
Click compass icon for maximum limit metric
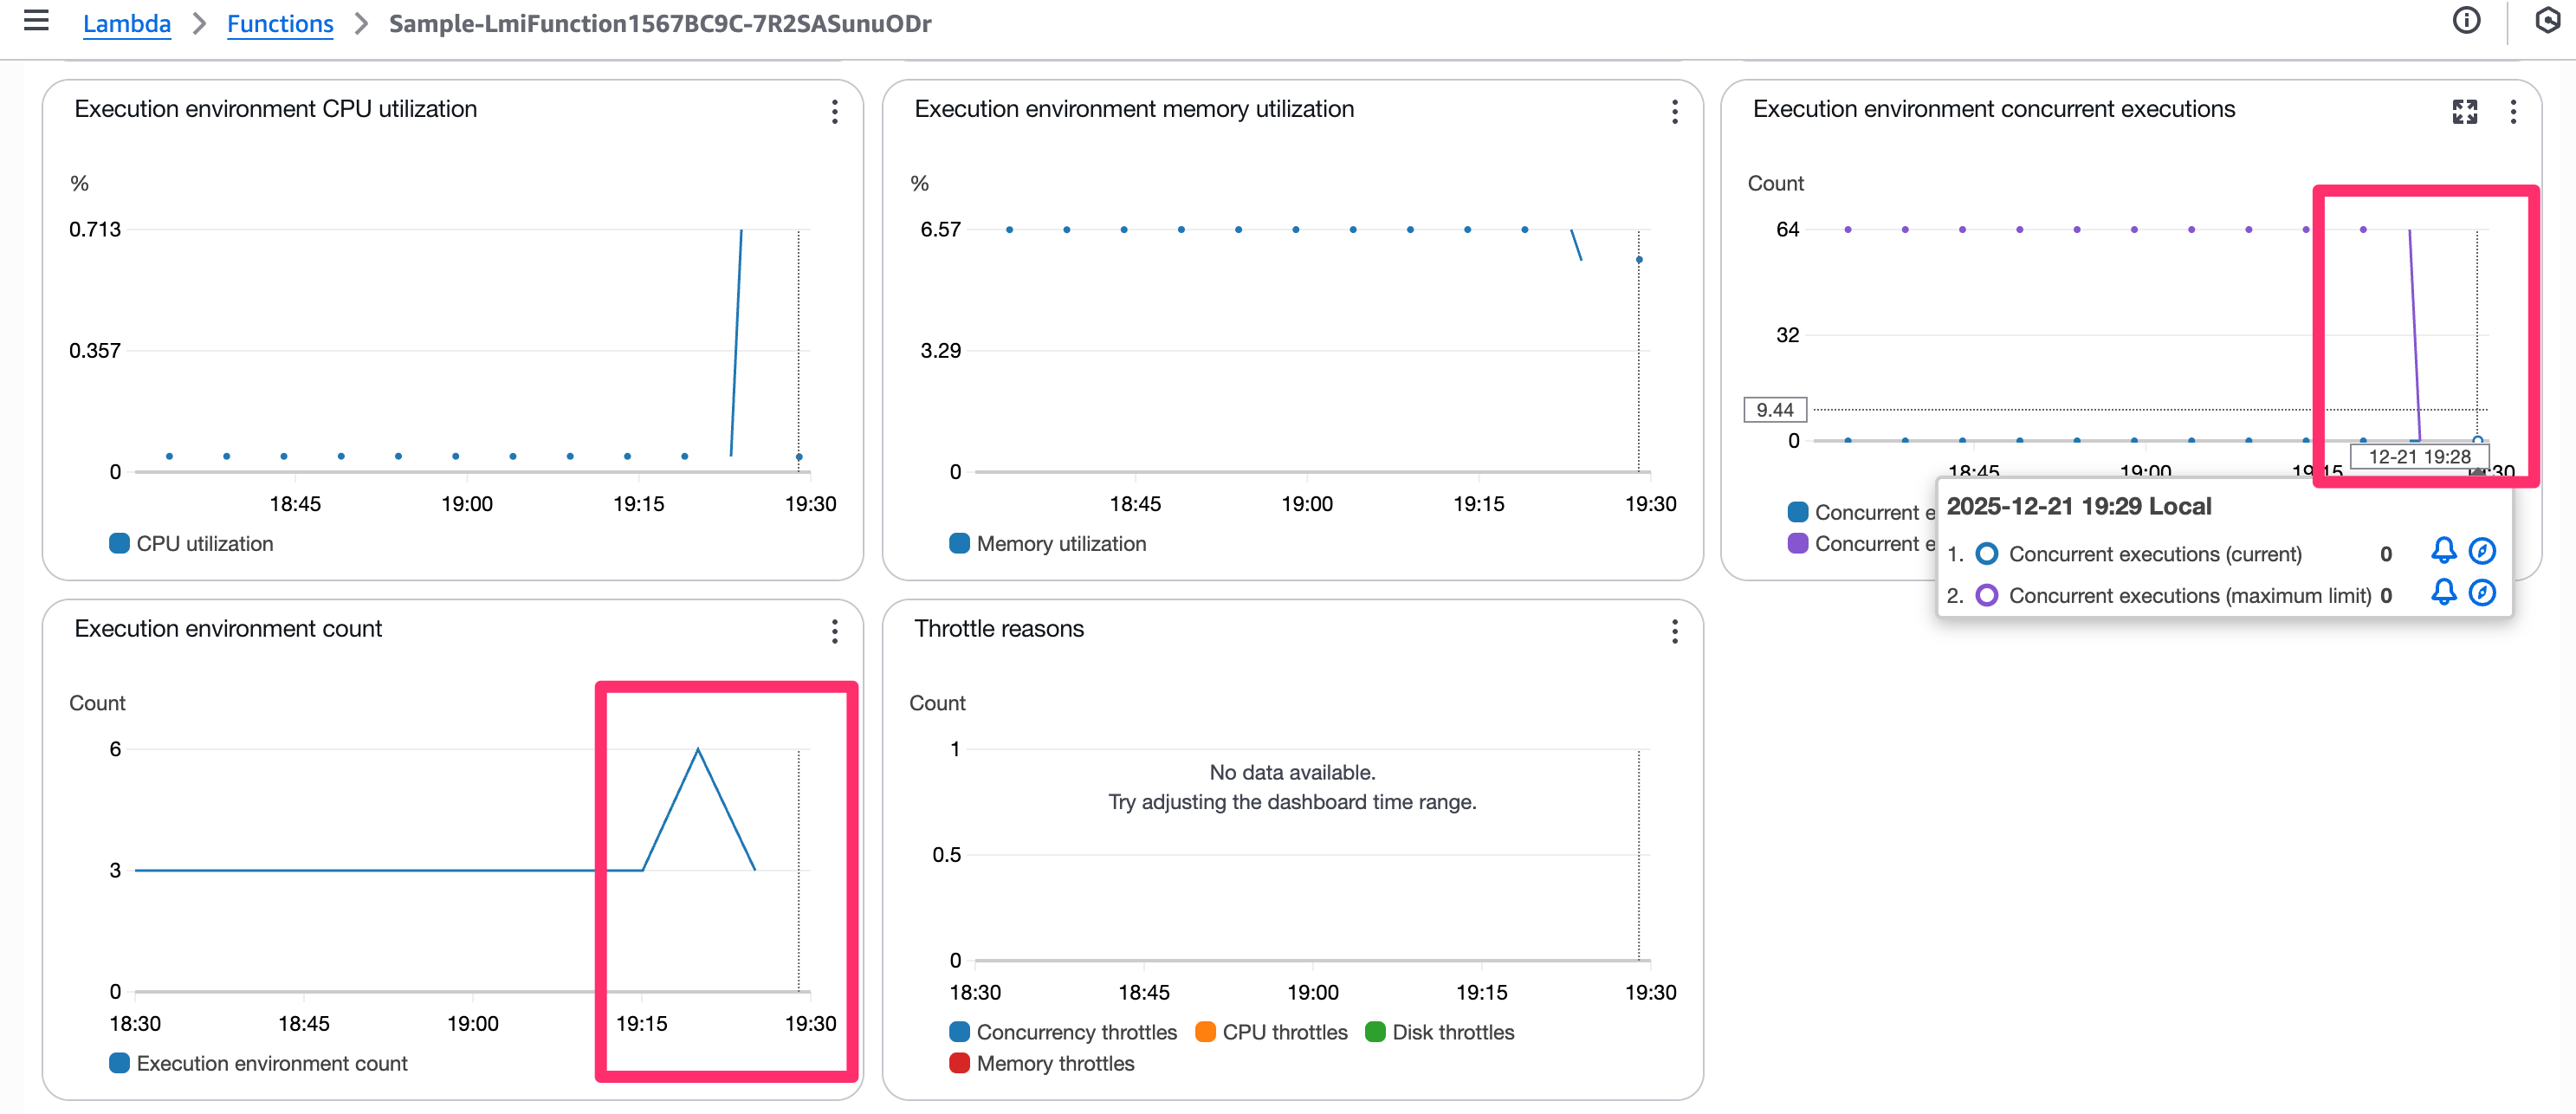pyautogui.click(x=2482, y=593)
